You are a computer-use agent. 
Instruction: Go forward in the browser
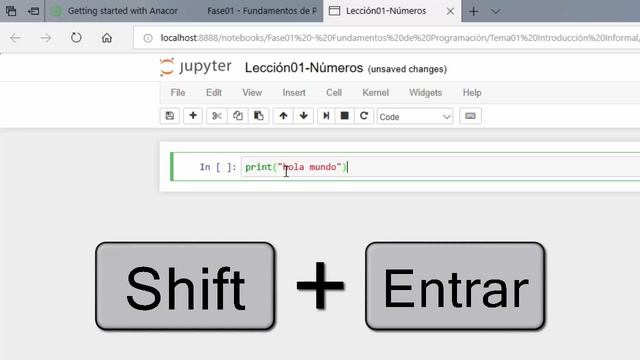pos(46,38)
